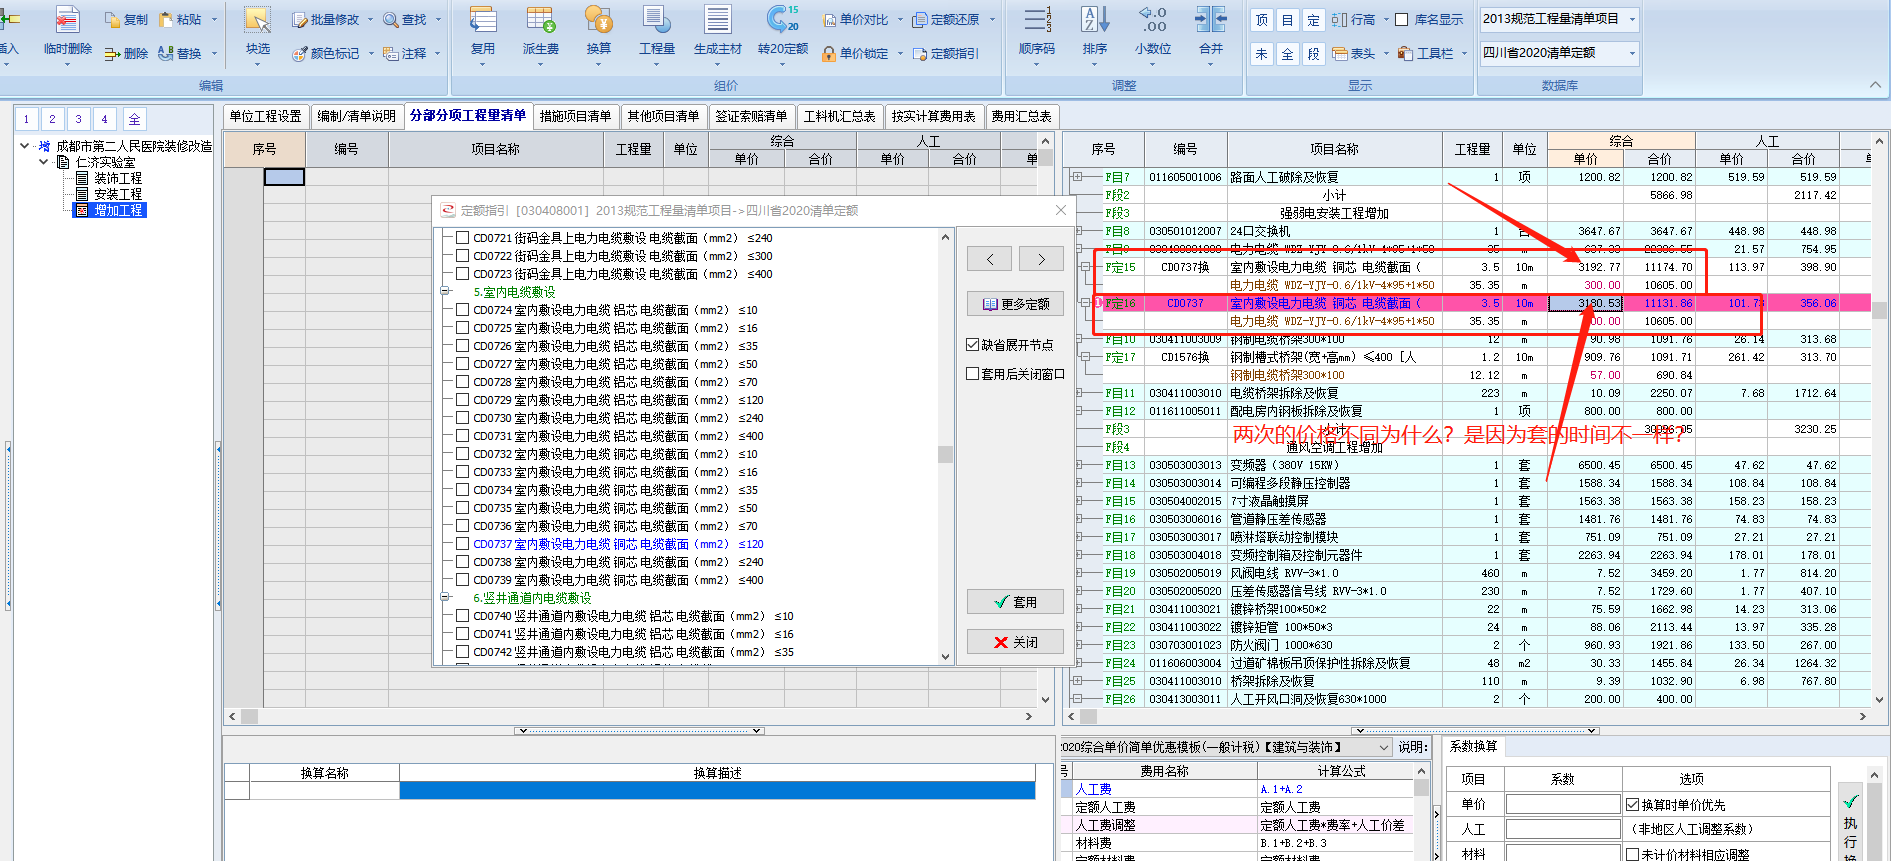Switch to the 工料机汇总表 tab
The height and width of the screenshot is (861, 1891).
[839, 116]
